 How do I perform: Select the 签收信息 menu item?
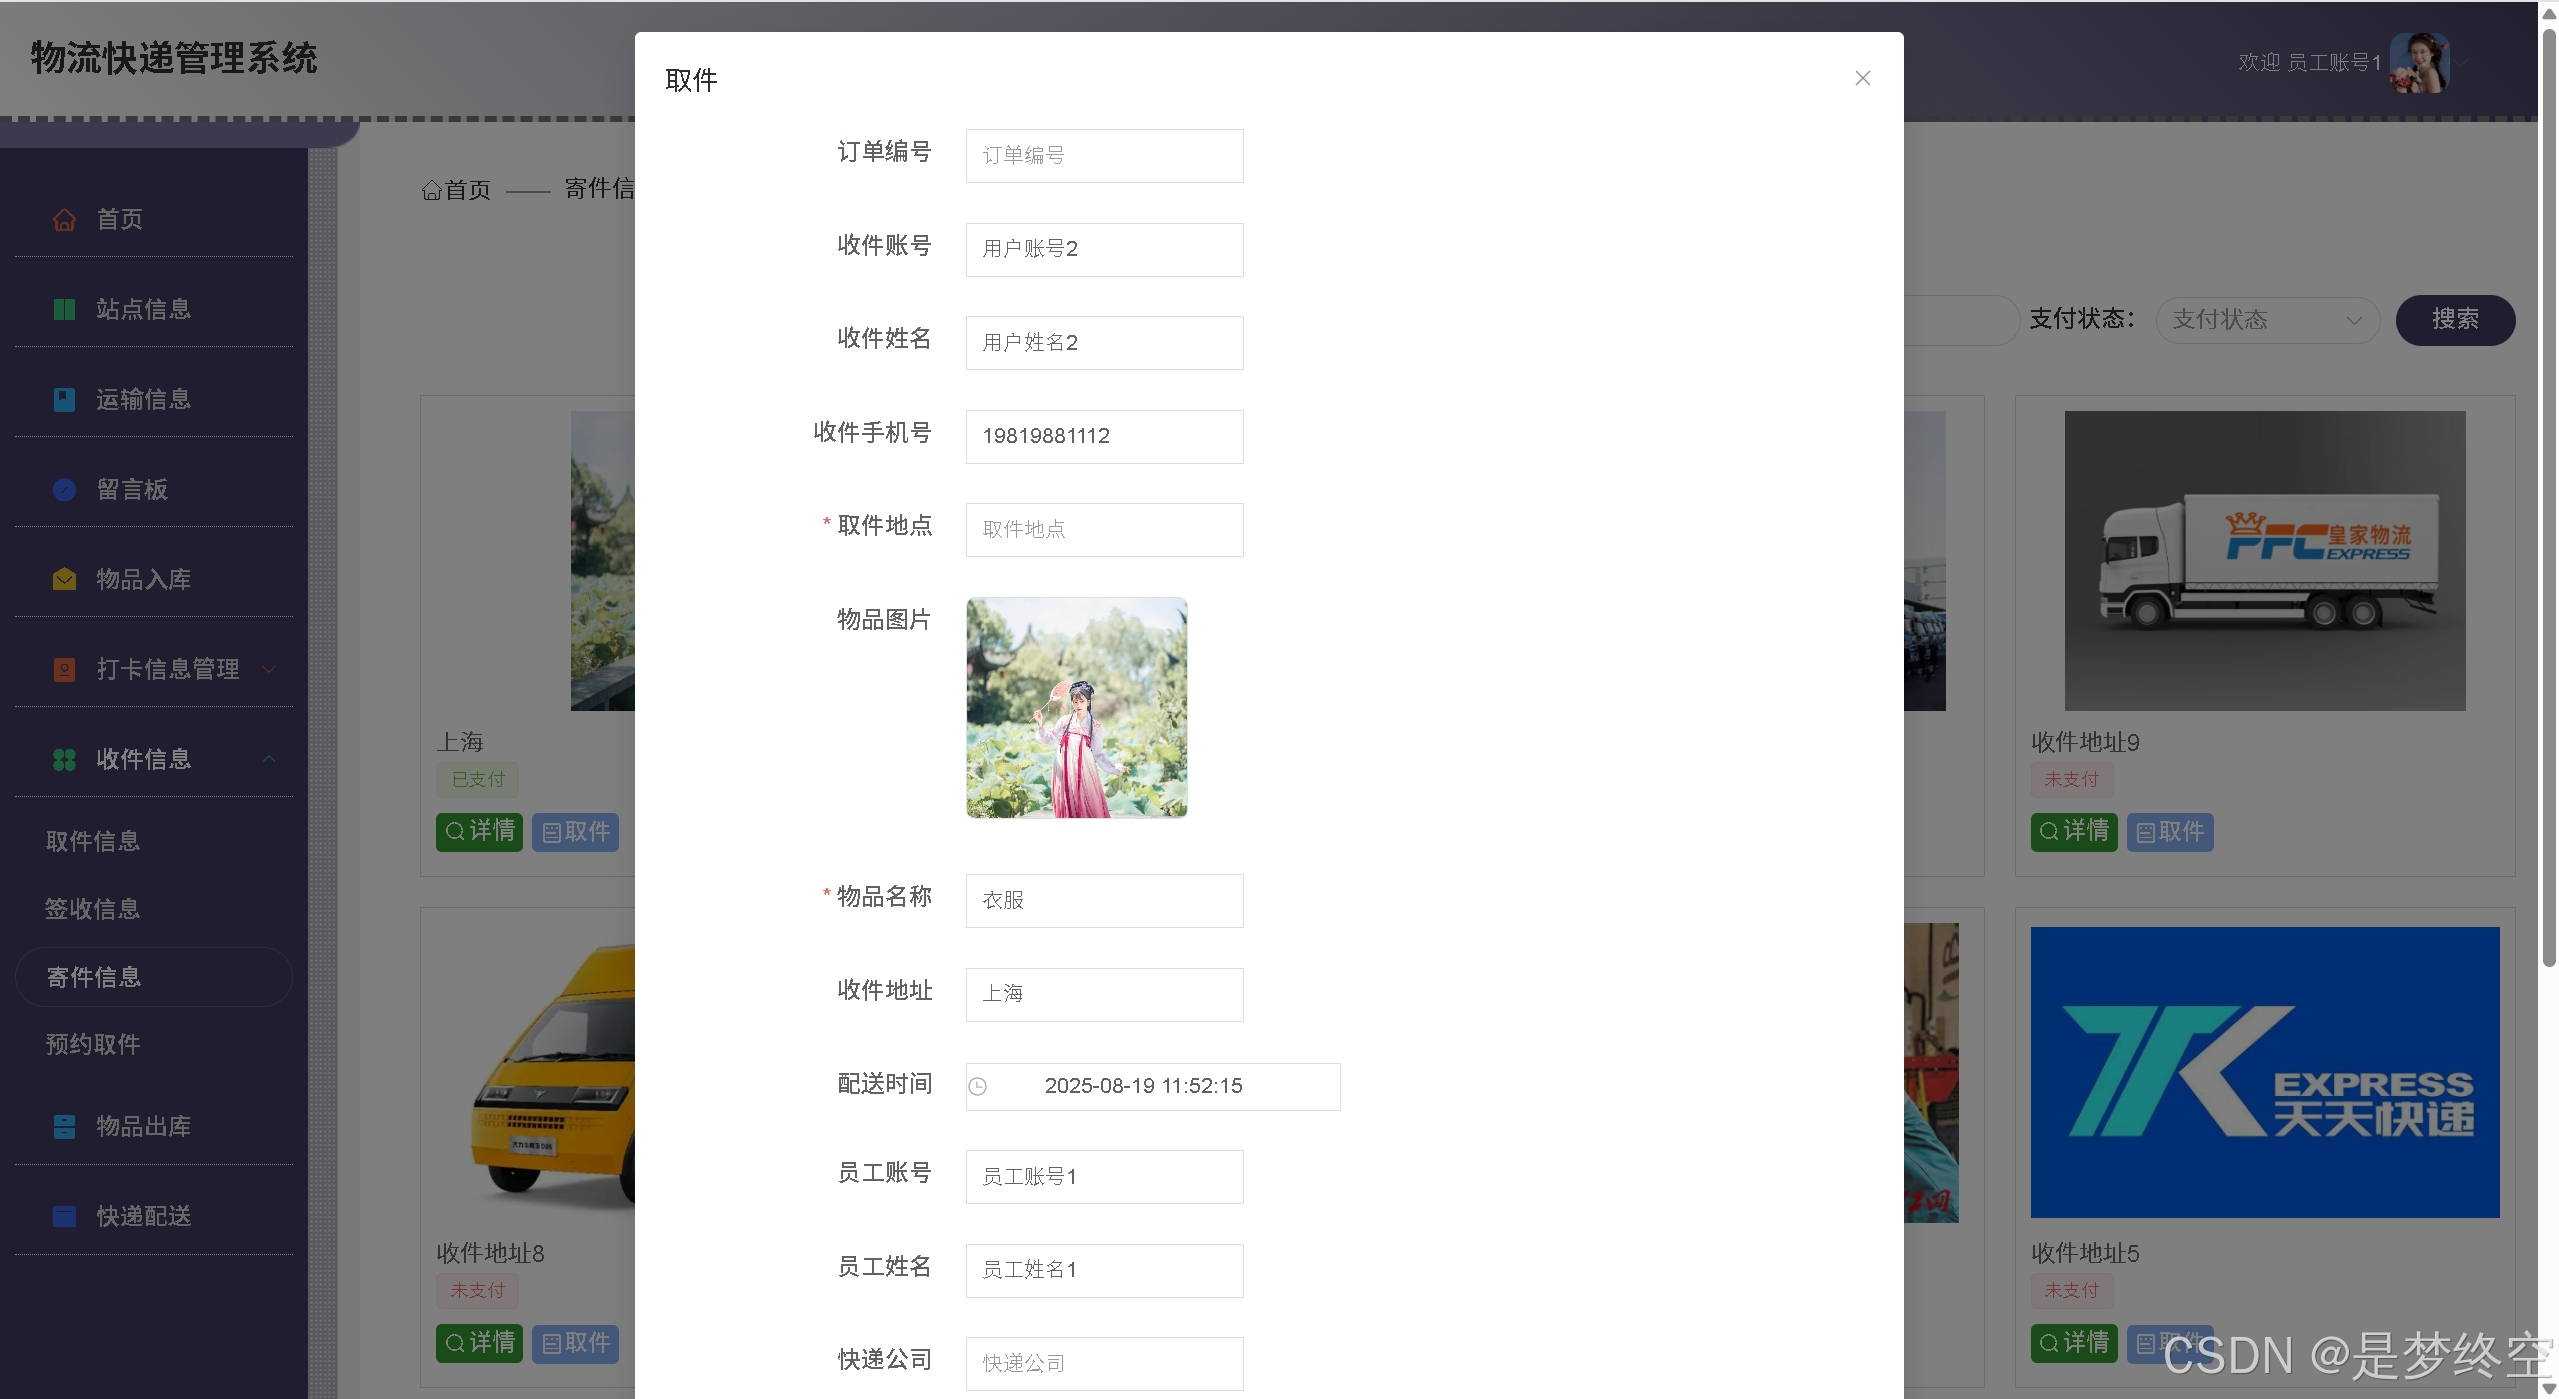pos(92,908)
